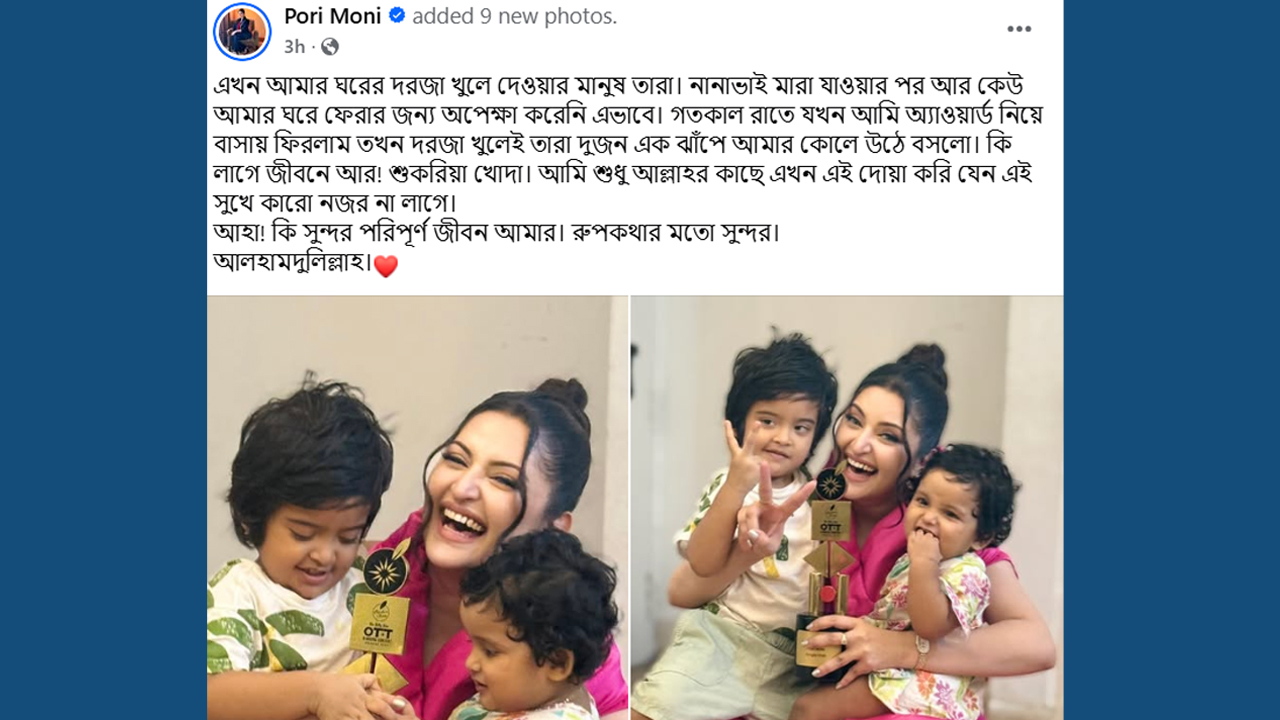This screenshot has height=720, width=1280.
Task: Open the Pori Moni name link
Action: [333, 15]
